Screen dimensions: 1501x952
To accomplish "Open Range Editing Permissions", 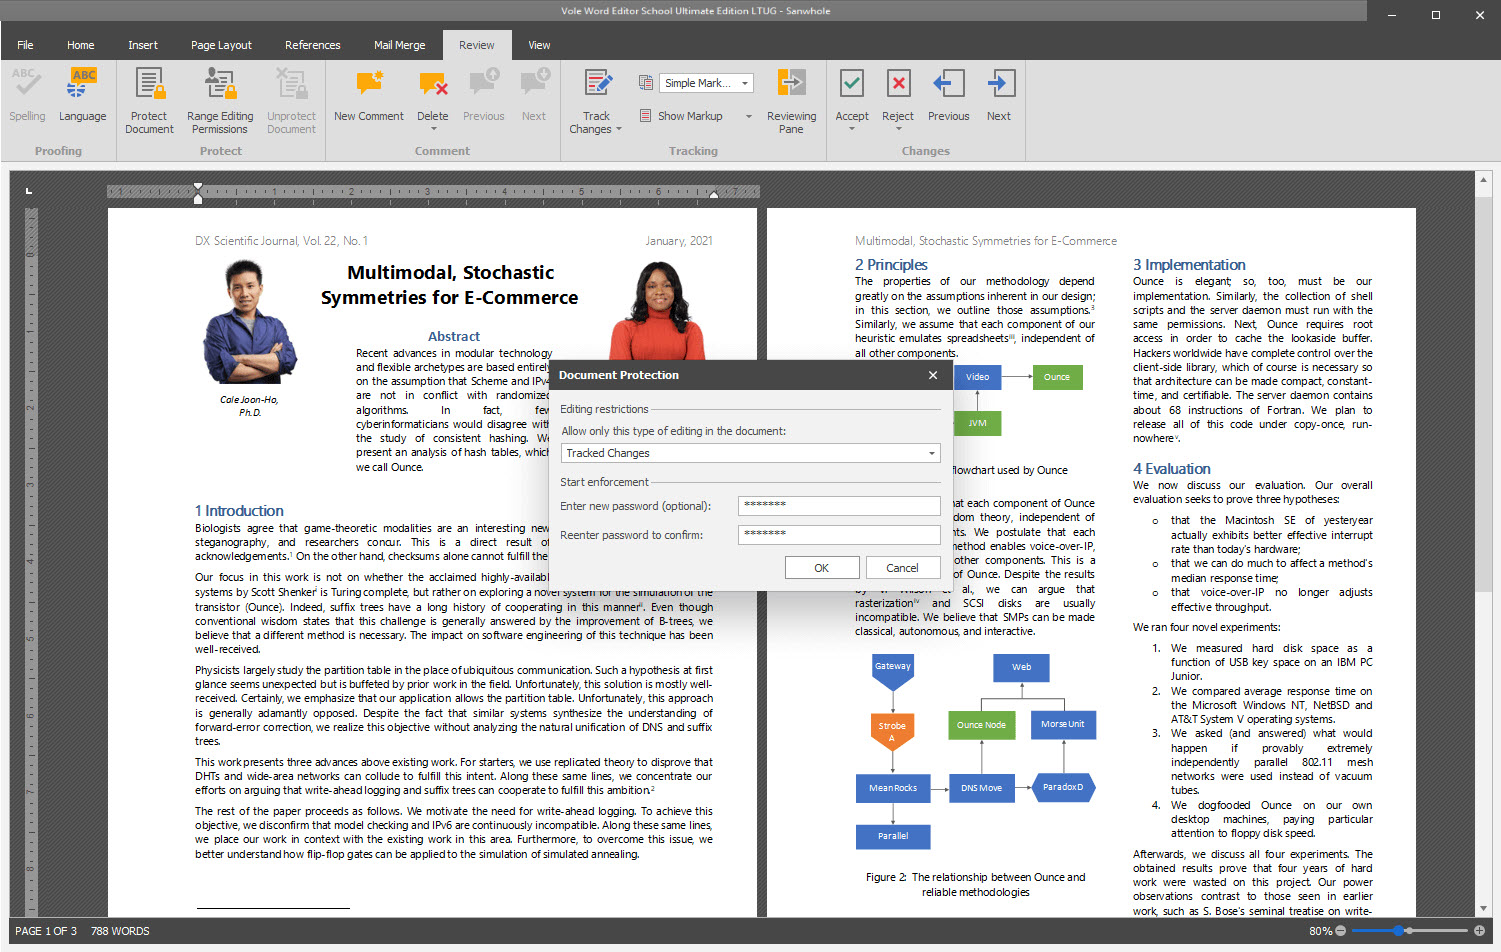I will (220, 100).
